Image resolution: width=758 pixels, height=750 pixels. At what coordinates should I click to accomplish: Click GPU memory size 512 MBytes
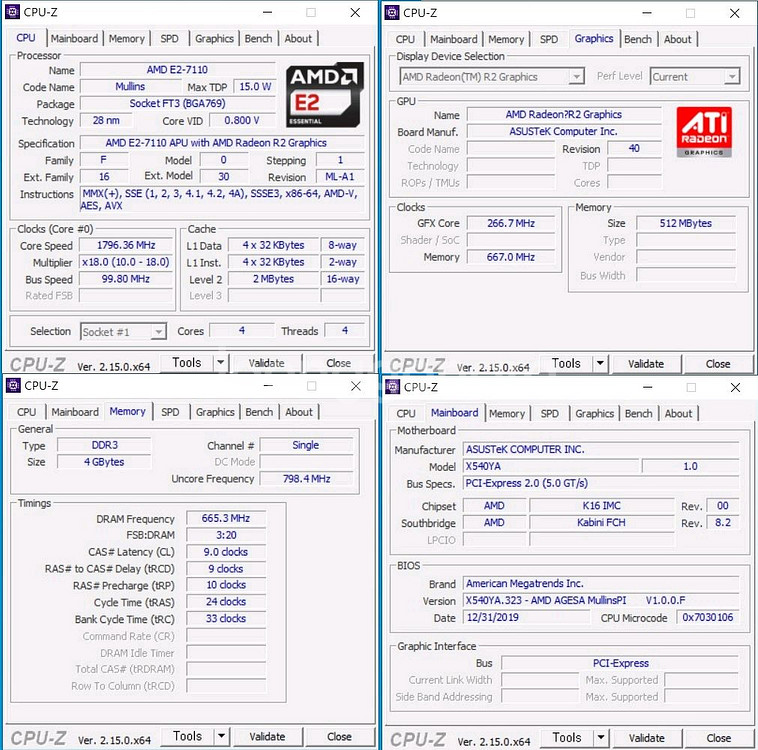[685, 223]
